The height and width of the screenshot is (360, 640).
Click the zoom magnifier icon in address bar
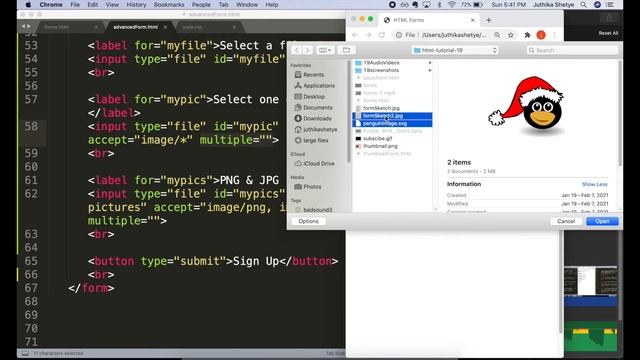coord(497,35)
